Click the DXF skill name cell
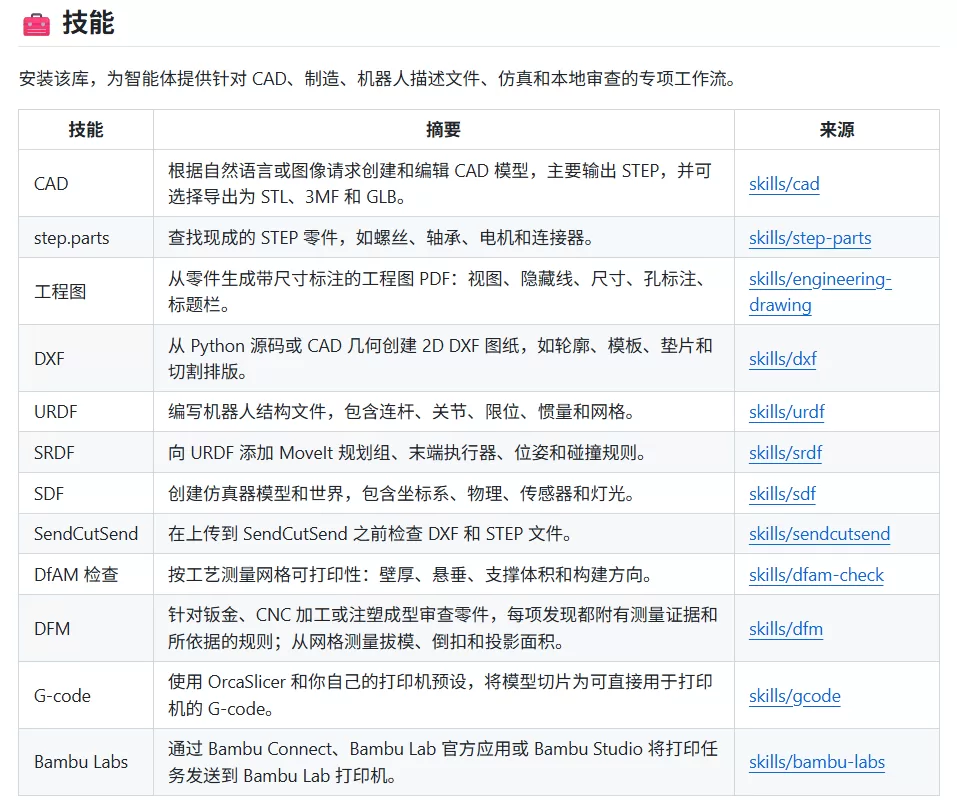 pos(86,358)
